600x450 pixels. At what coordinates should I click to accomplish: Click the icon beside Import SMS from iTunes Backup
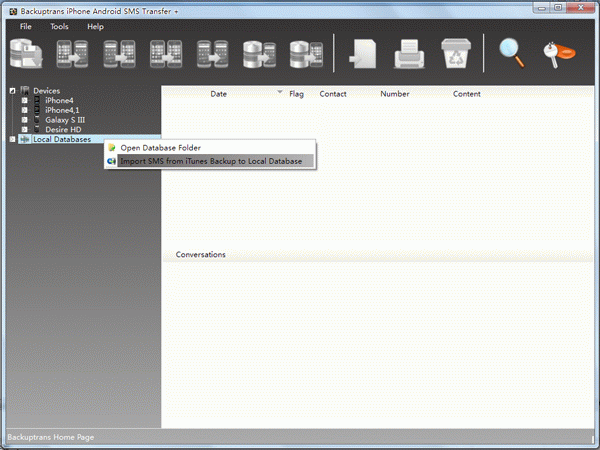click(x=111, y=161)
